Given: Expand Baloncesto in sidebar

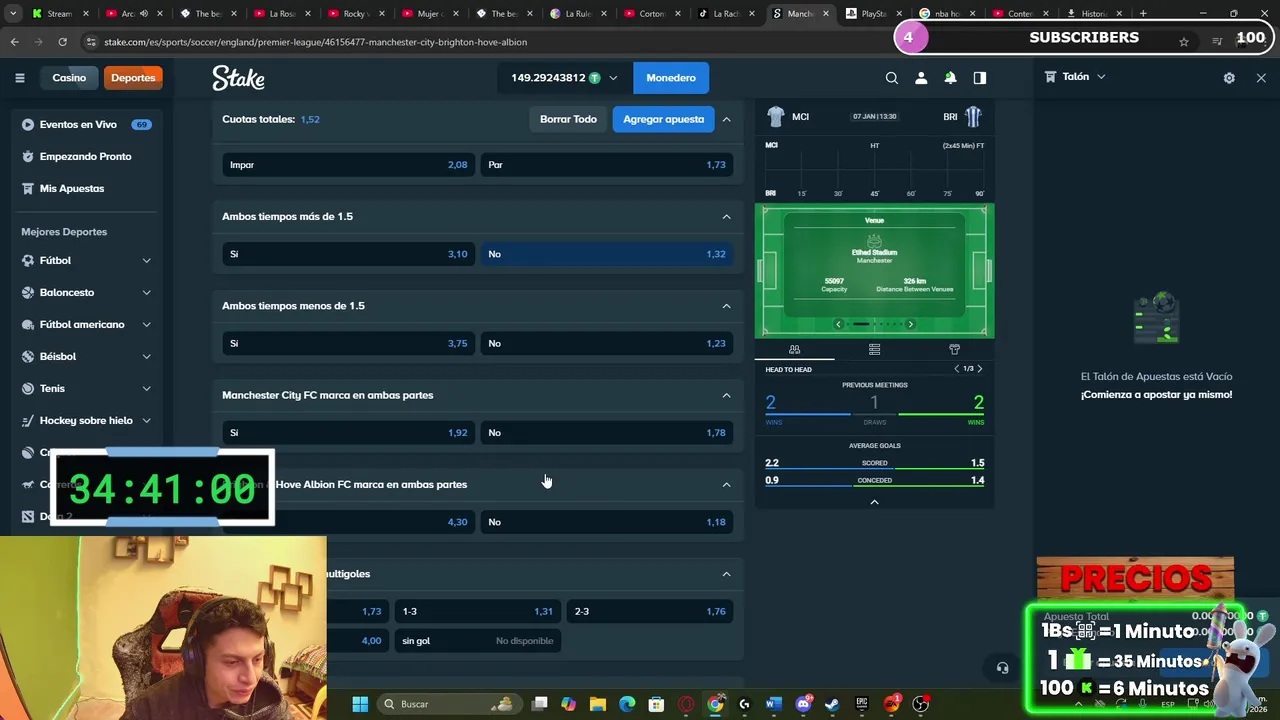Looking at the screenshot, I should tap(146, 292).
